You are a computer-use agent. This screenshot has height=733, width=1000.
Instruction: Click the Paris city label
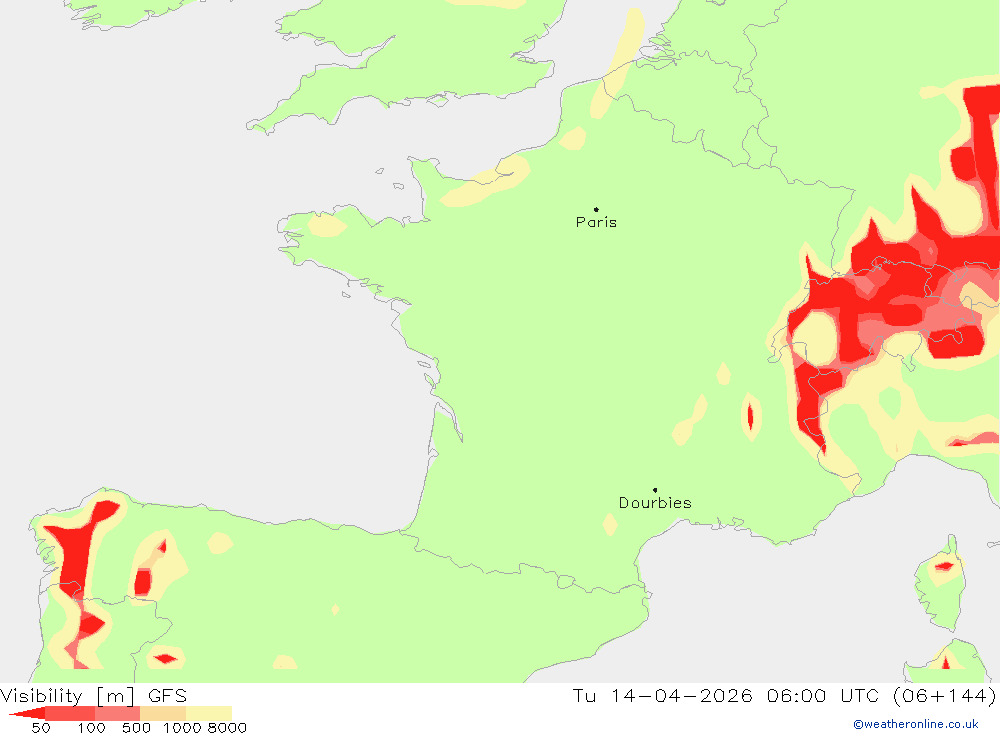596,222
